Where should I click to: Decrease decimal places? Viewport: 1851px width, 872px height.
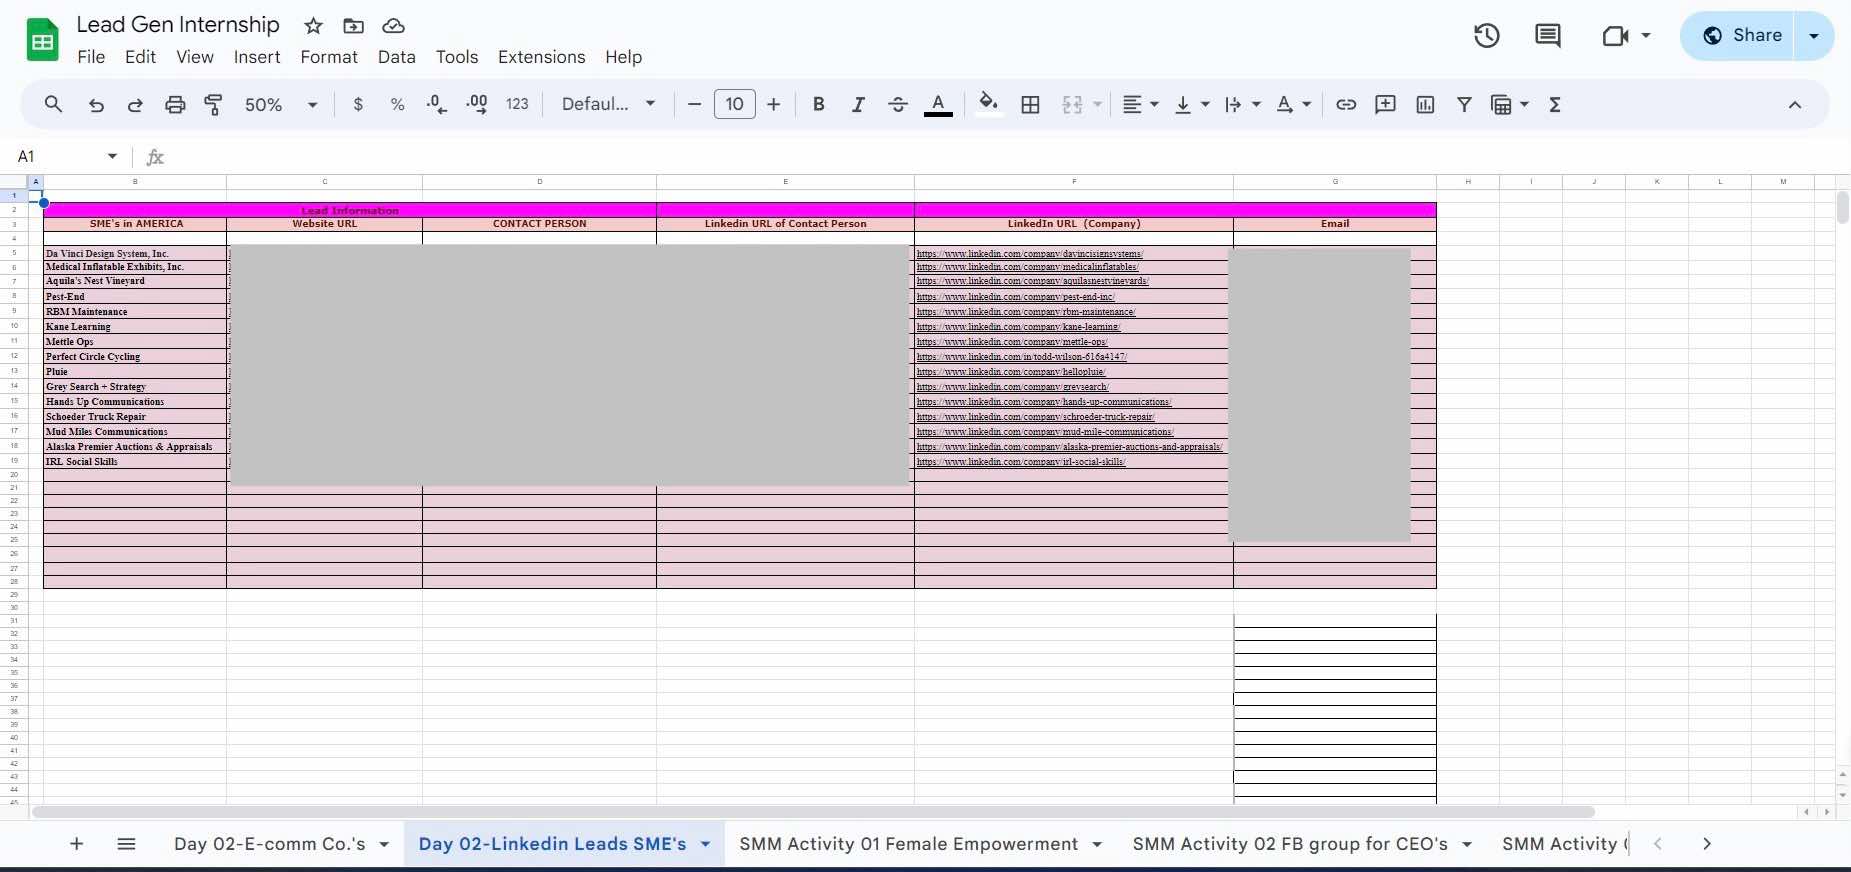pyautogui.click(x=437, y=104)
